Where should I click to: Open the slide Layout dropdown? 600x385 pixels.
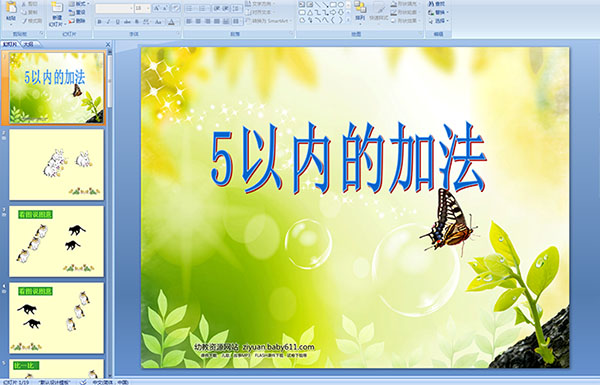click(x=79, y=4)
